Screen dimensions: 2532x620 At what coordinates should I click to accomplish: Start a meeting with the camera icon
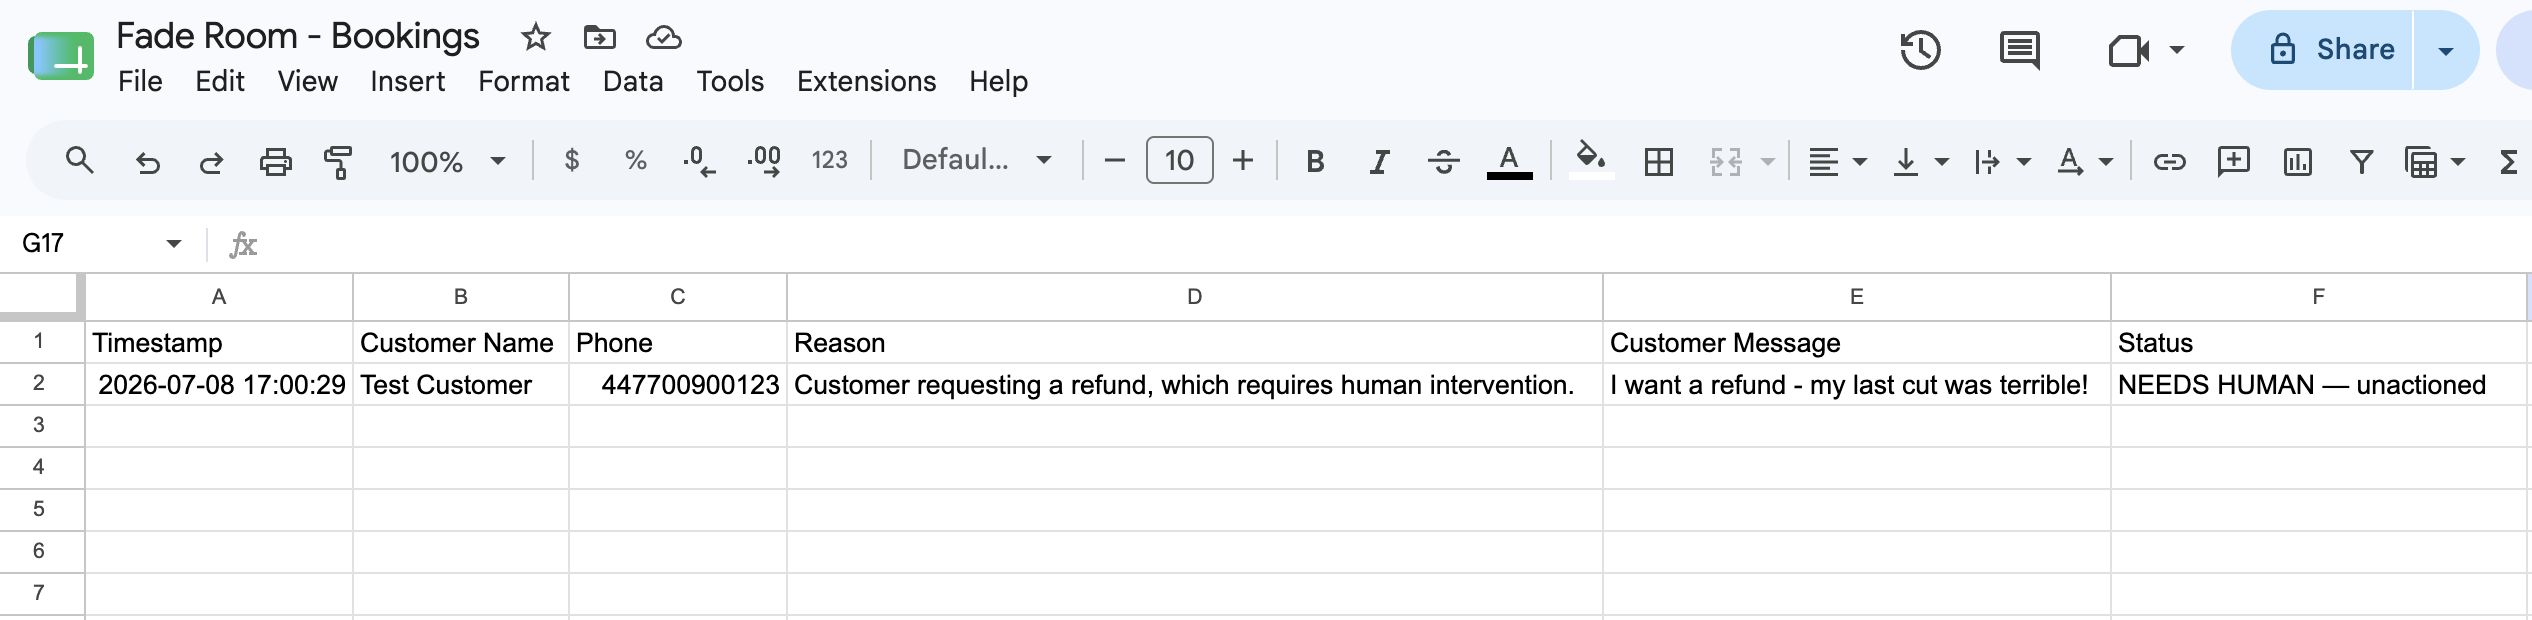click(x=2128, y=50)
